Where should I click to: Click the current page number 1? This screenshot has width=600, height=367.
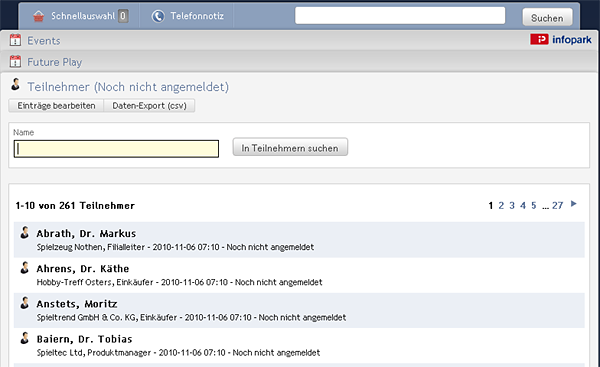491,206
